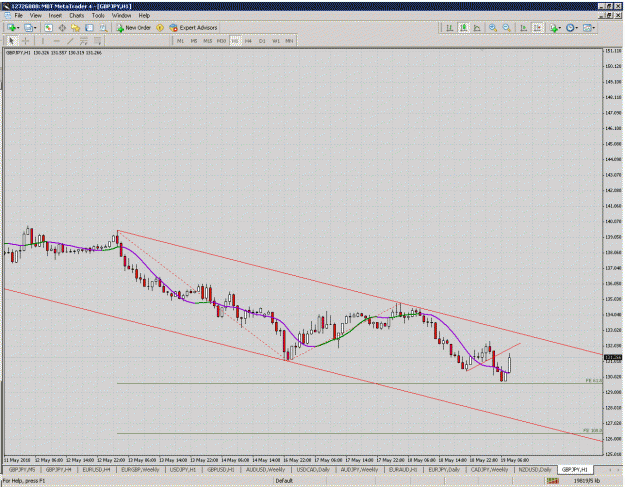The image size is (625, 487).
Task: Switch chart to Bar Chart mode
Action: (450, 28)
